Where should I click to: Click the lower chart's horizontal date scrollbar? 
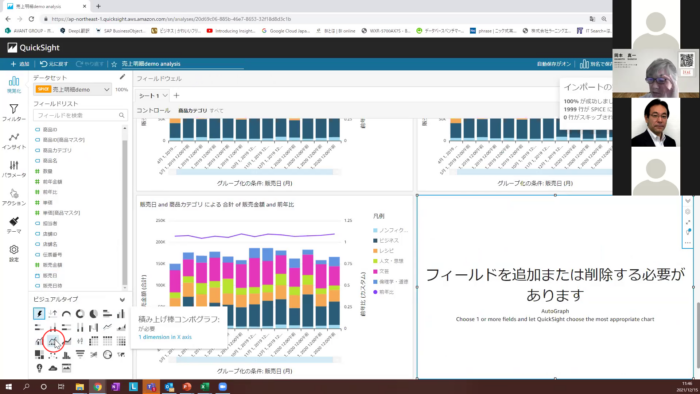coord(254,360)
